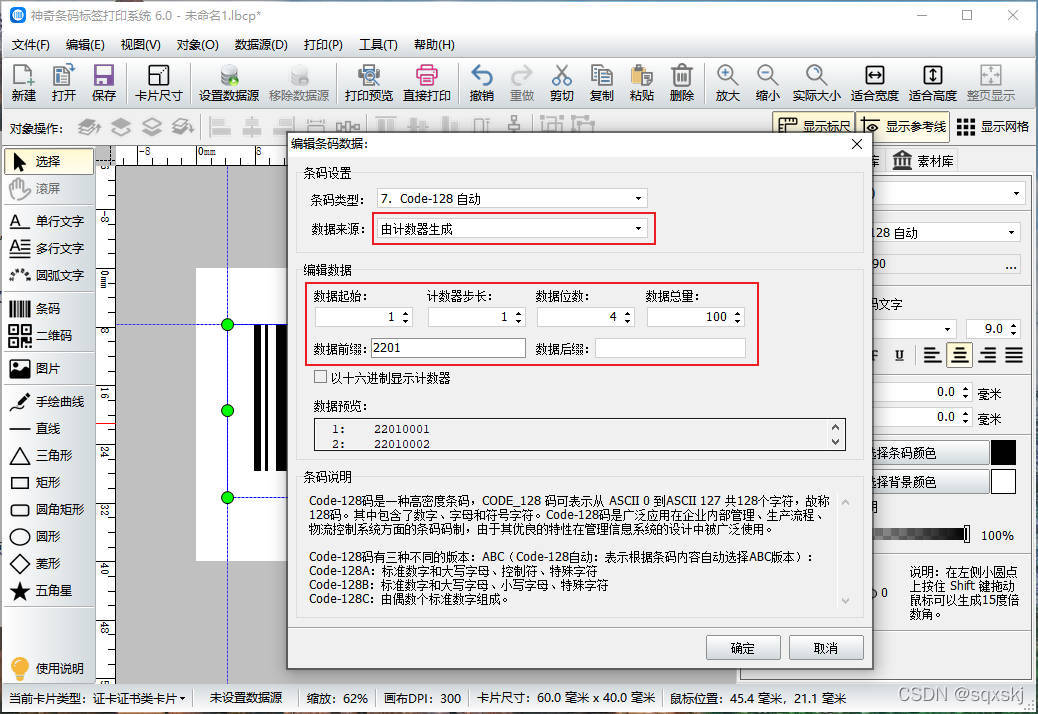Image resolution: width=1038 pixels, height=714 pixels.
Task: Open 使用说明 help lightbulb
Action: (x=48, y=668)
